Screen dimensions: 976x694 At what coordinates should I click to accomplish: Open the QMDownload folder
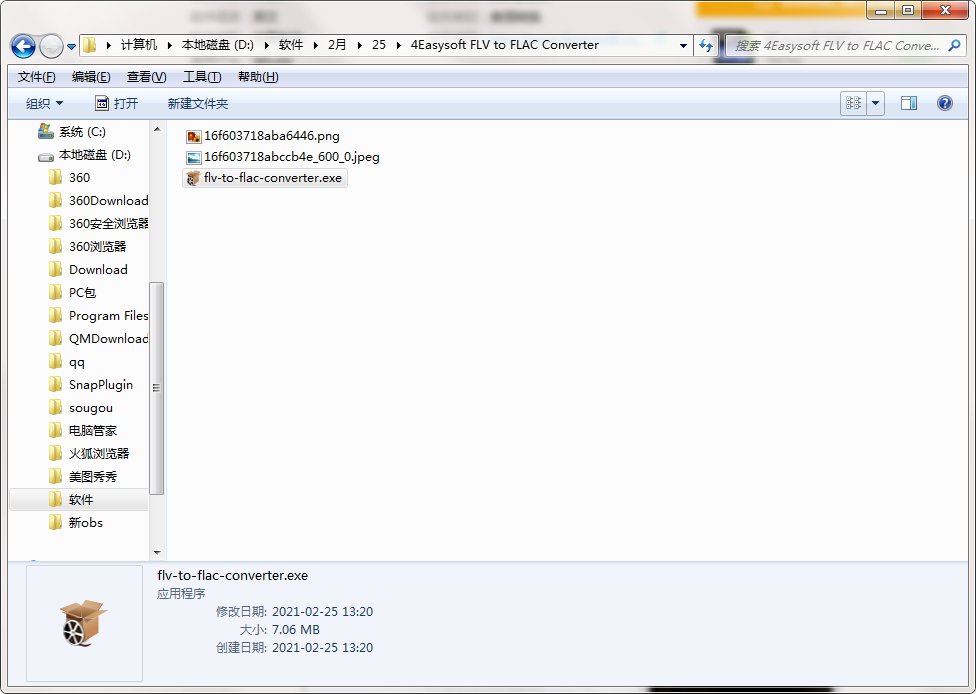98,339
